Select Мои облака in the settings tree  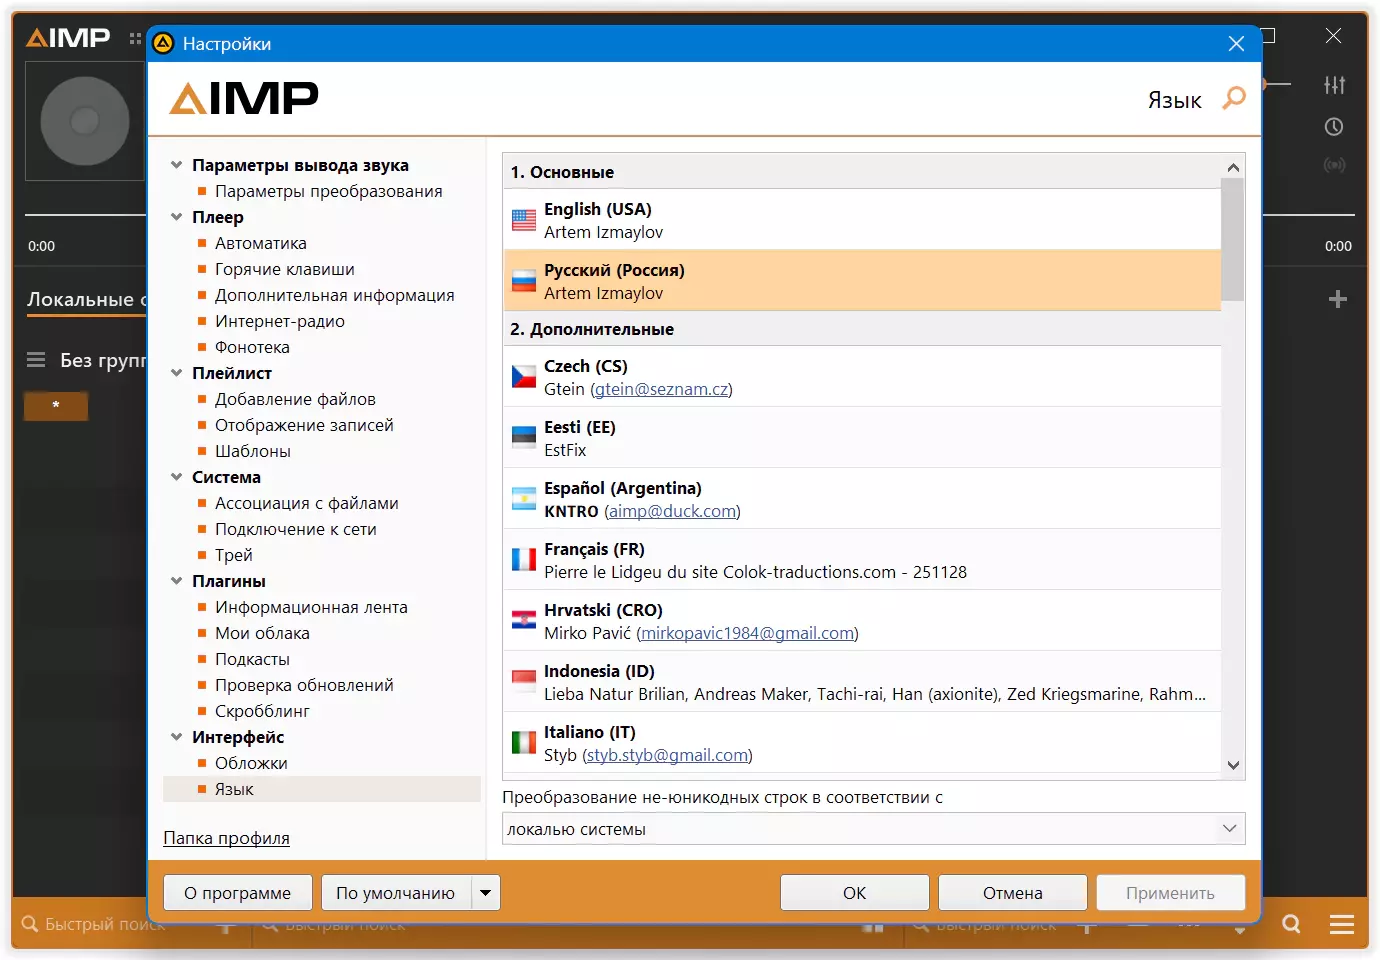(x=262, y=633)
